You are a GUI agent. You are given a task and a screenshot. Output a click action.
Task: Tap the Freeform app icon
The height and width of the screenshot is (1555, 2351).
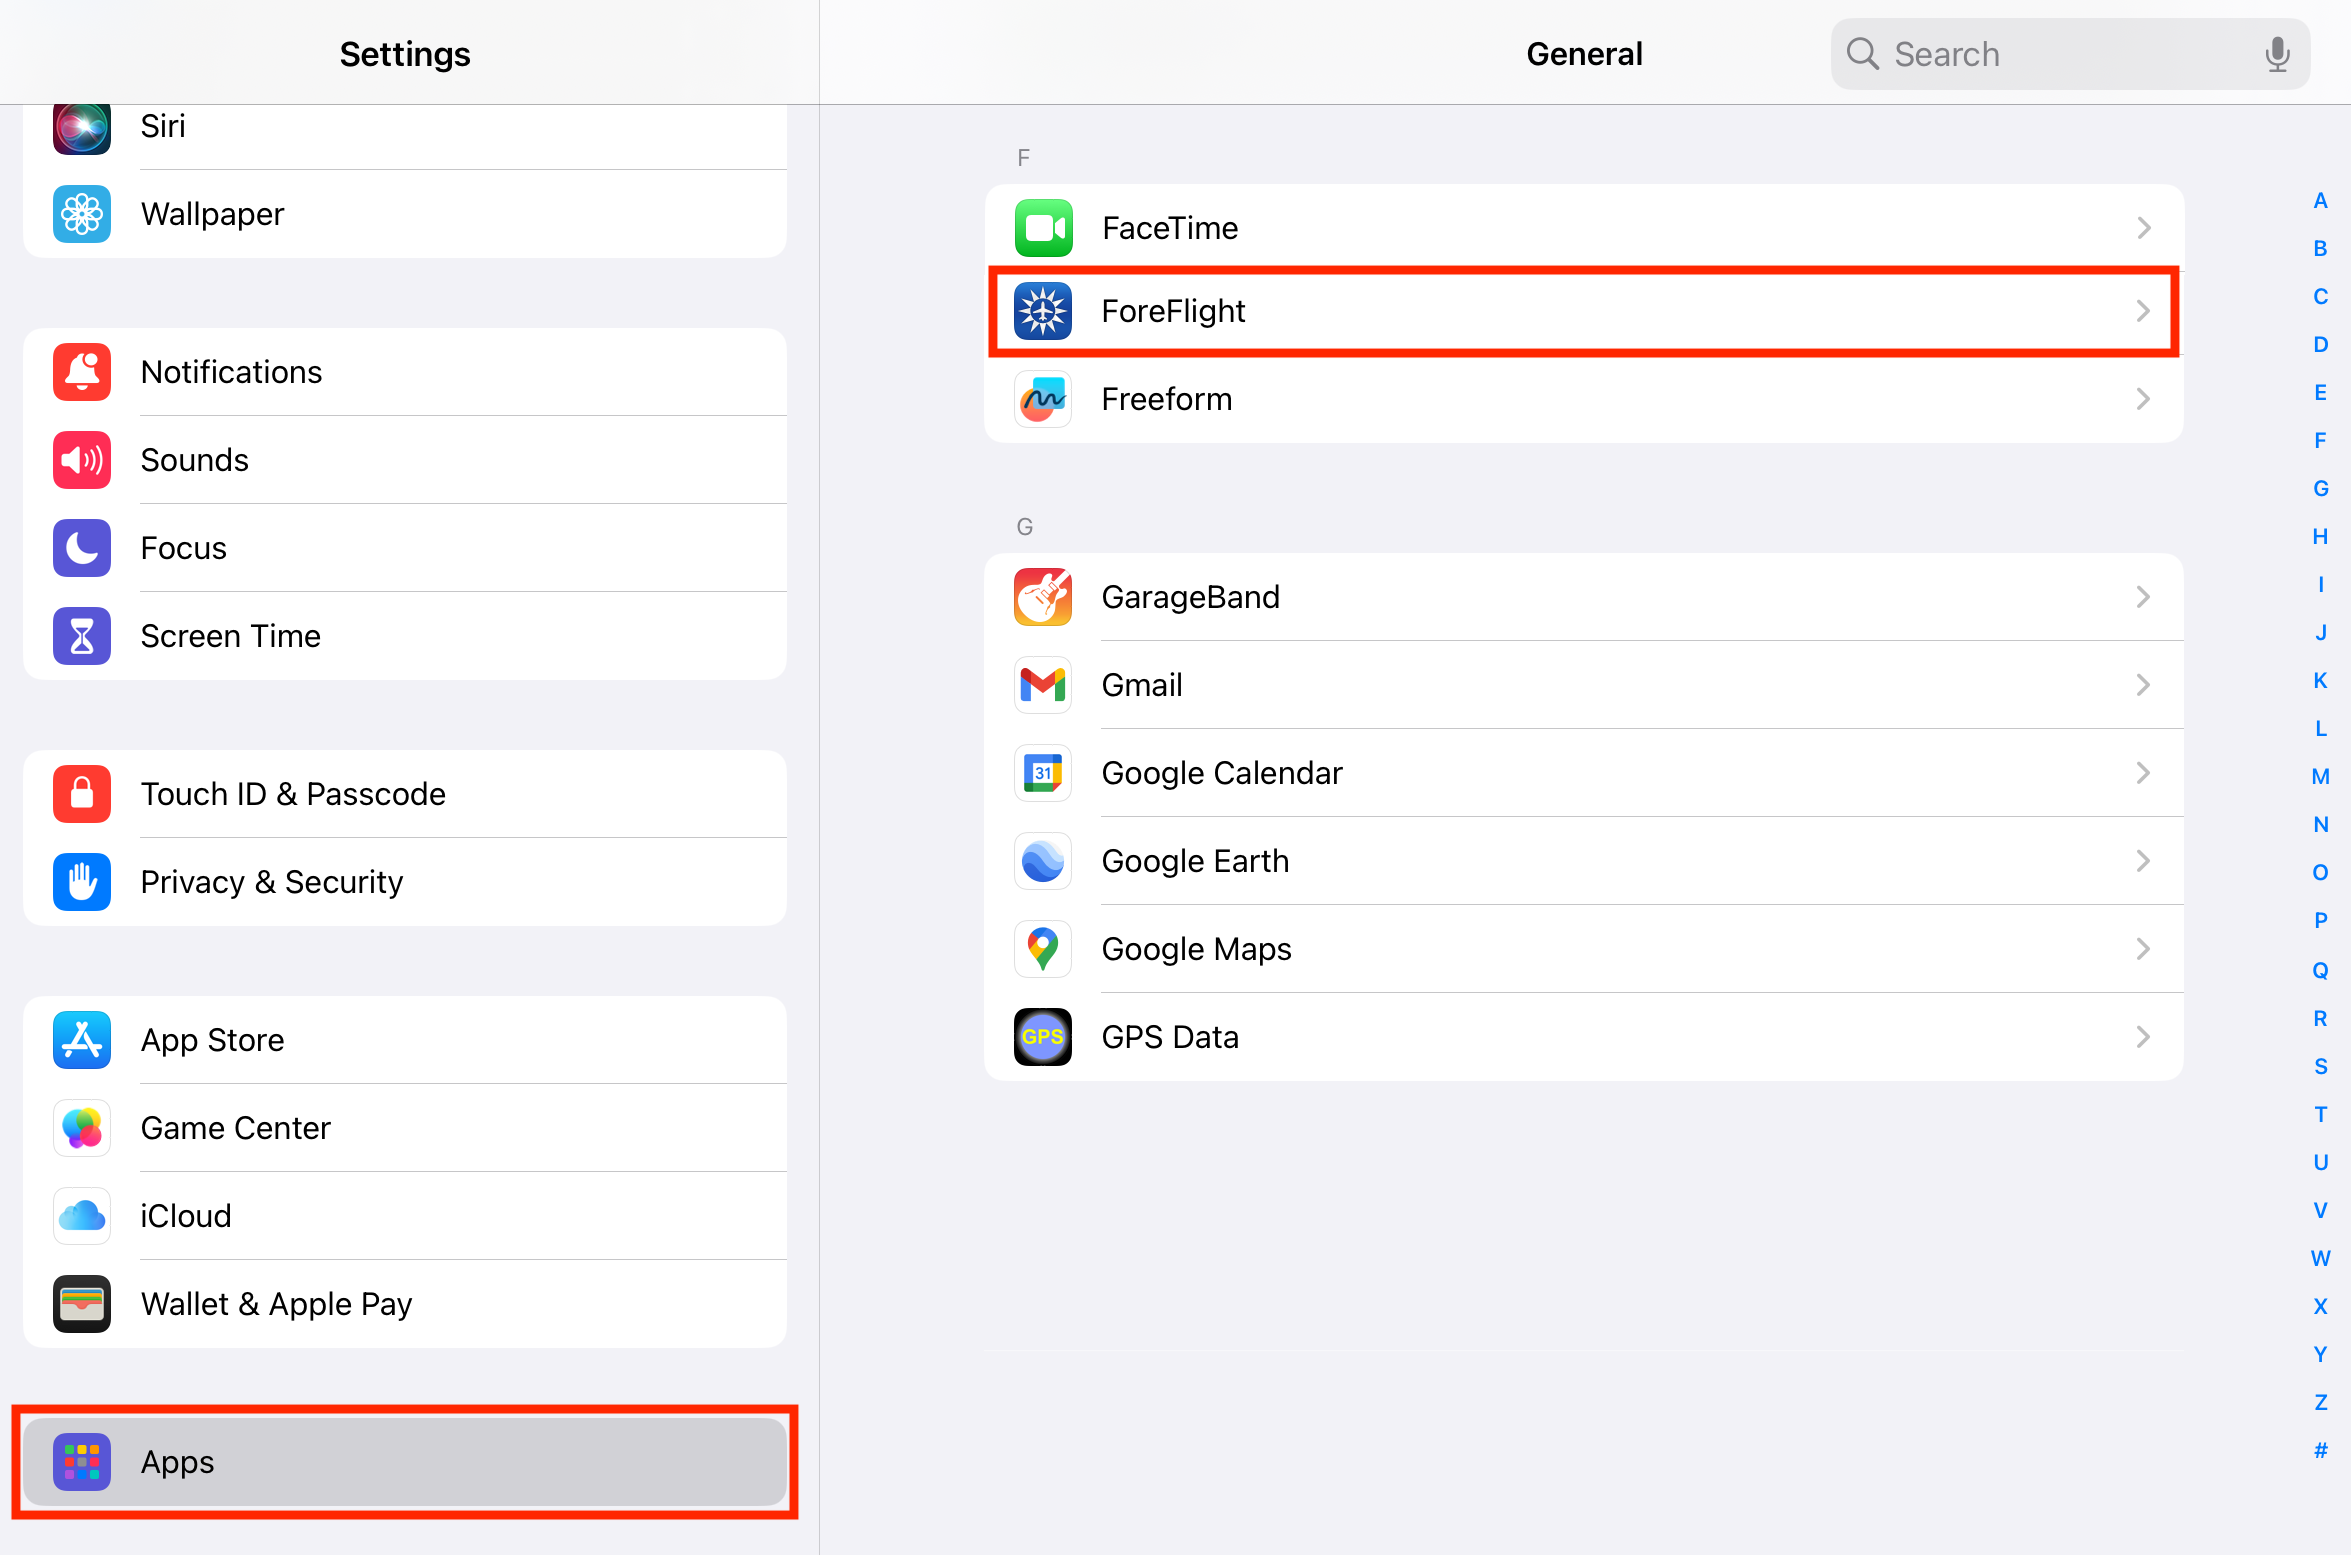click(x=1043, y=399)
